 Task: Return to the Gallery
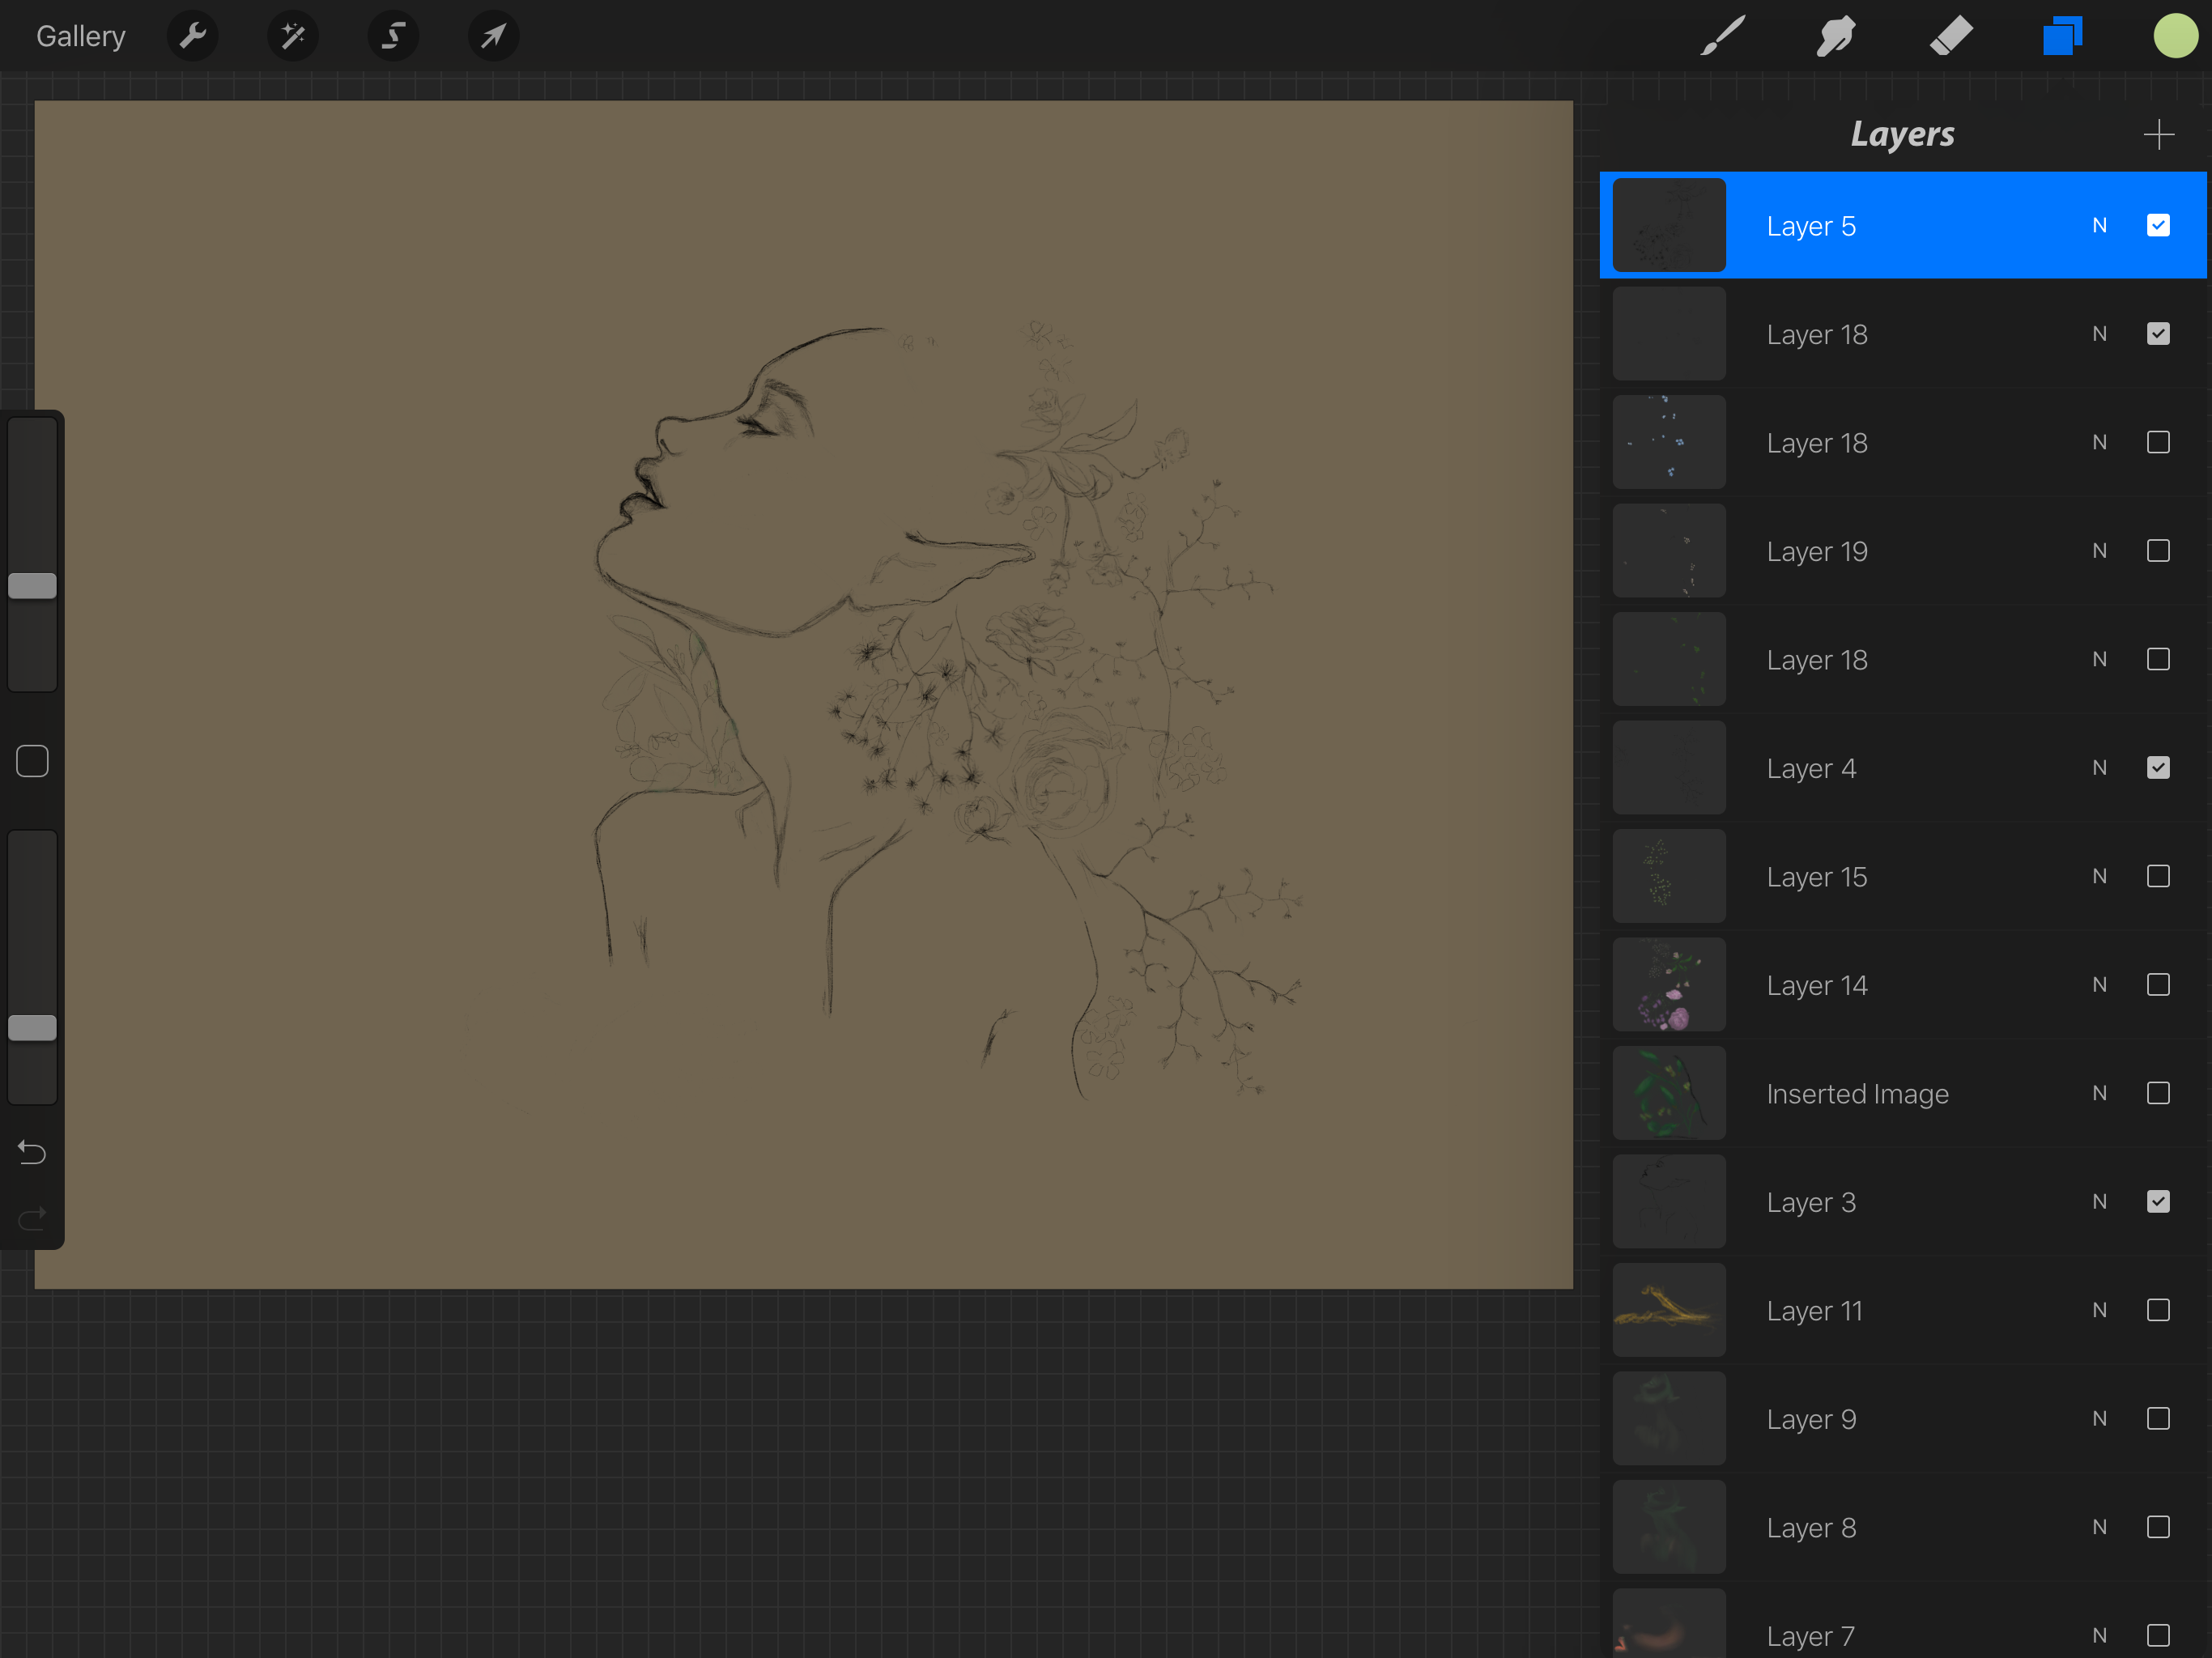[x=81, y=37]
